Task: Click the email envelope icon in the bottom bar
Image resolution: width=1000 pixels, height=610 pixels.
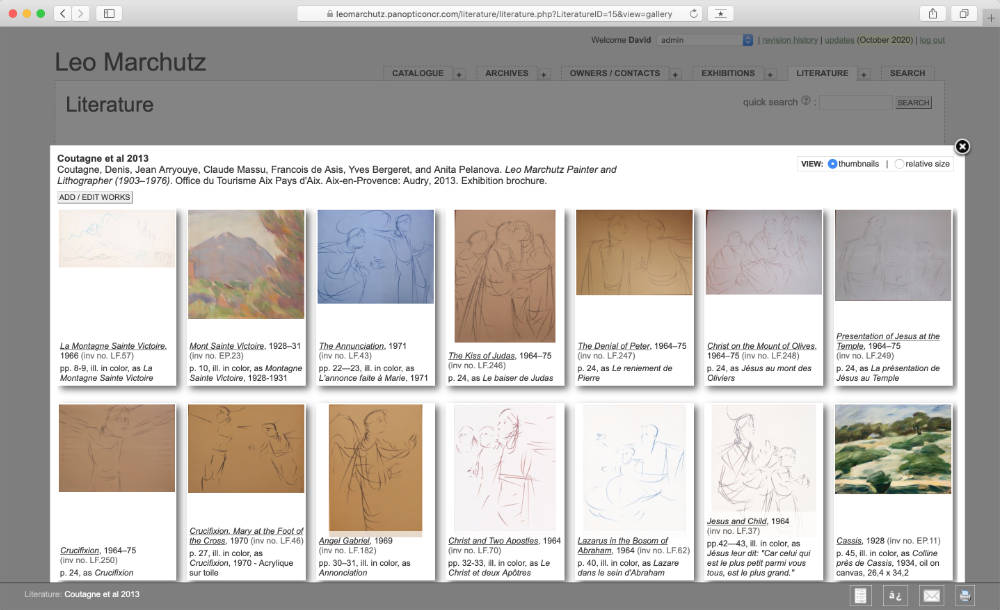Action: coord(931,595)
